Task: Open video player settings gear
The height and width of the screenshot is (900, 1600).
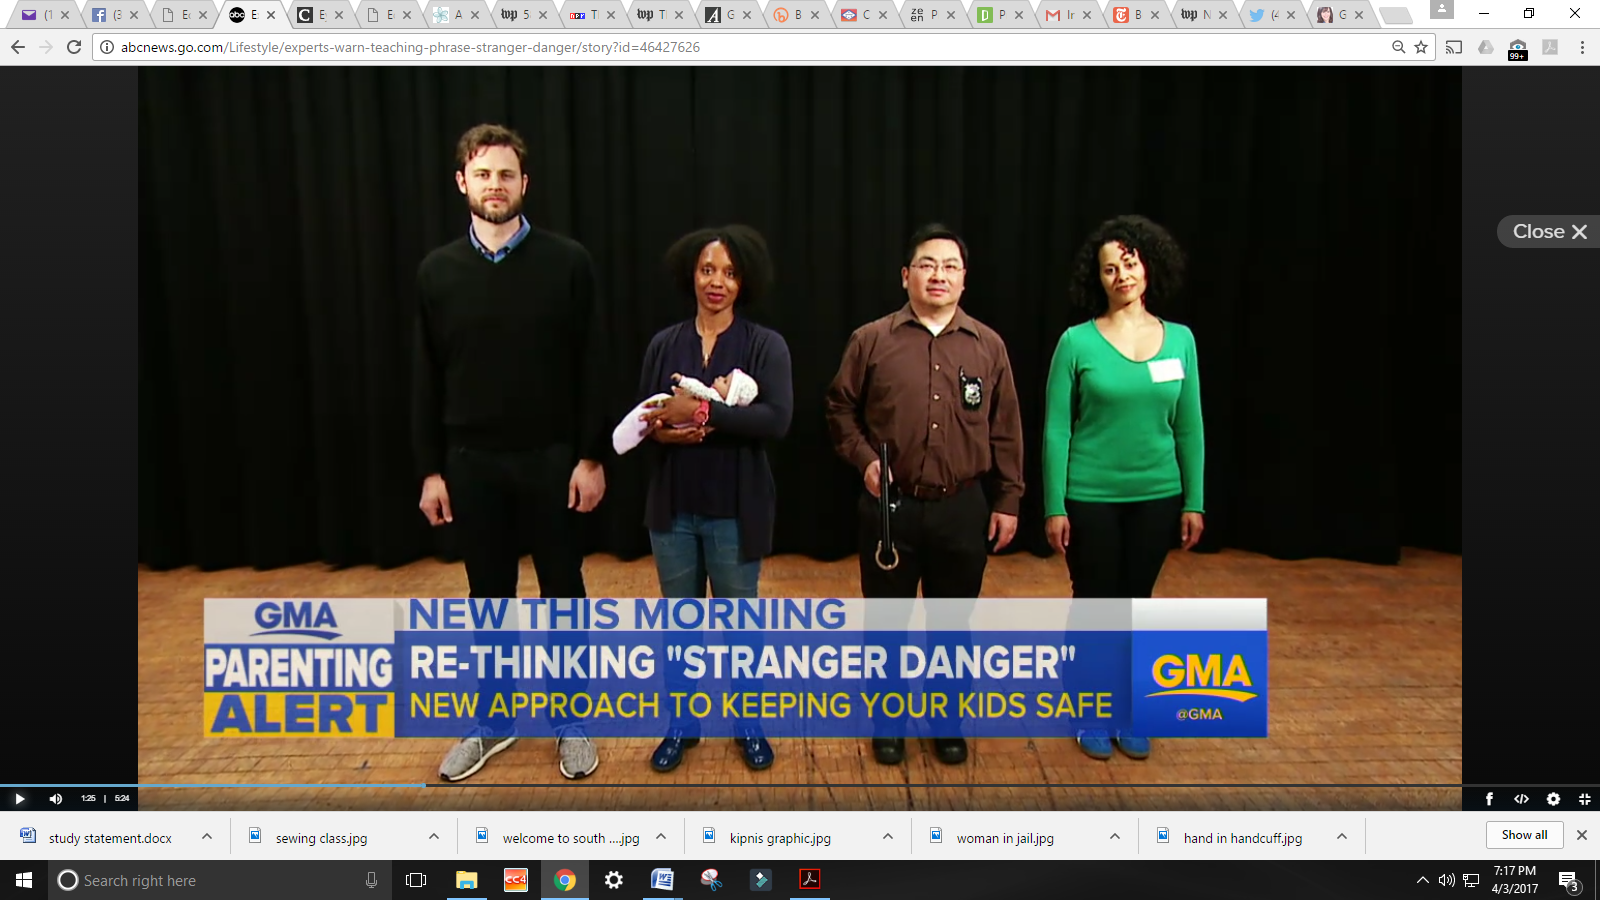Action: 1553,798
